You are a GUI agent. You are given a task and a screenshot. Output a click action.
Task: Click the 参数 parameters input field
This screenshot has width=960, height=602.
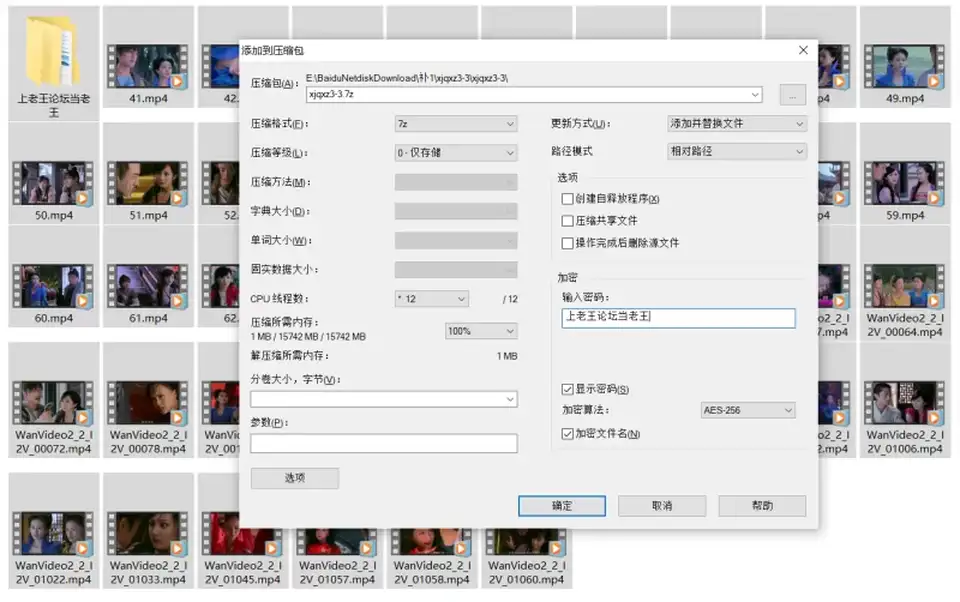[x=384, y=443]
